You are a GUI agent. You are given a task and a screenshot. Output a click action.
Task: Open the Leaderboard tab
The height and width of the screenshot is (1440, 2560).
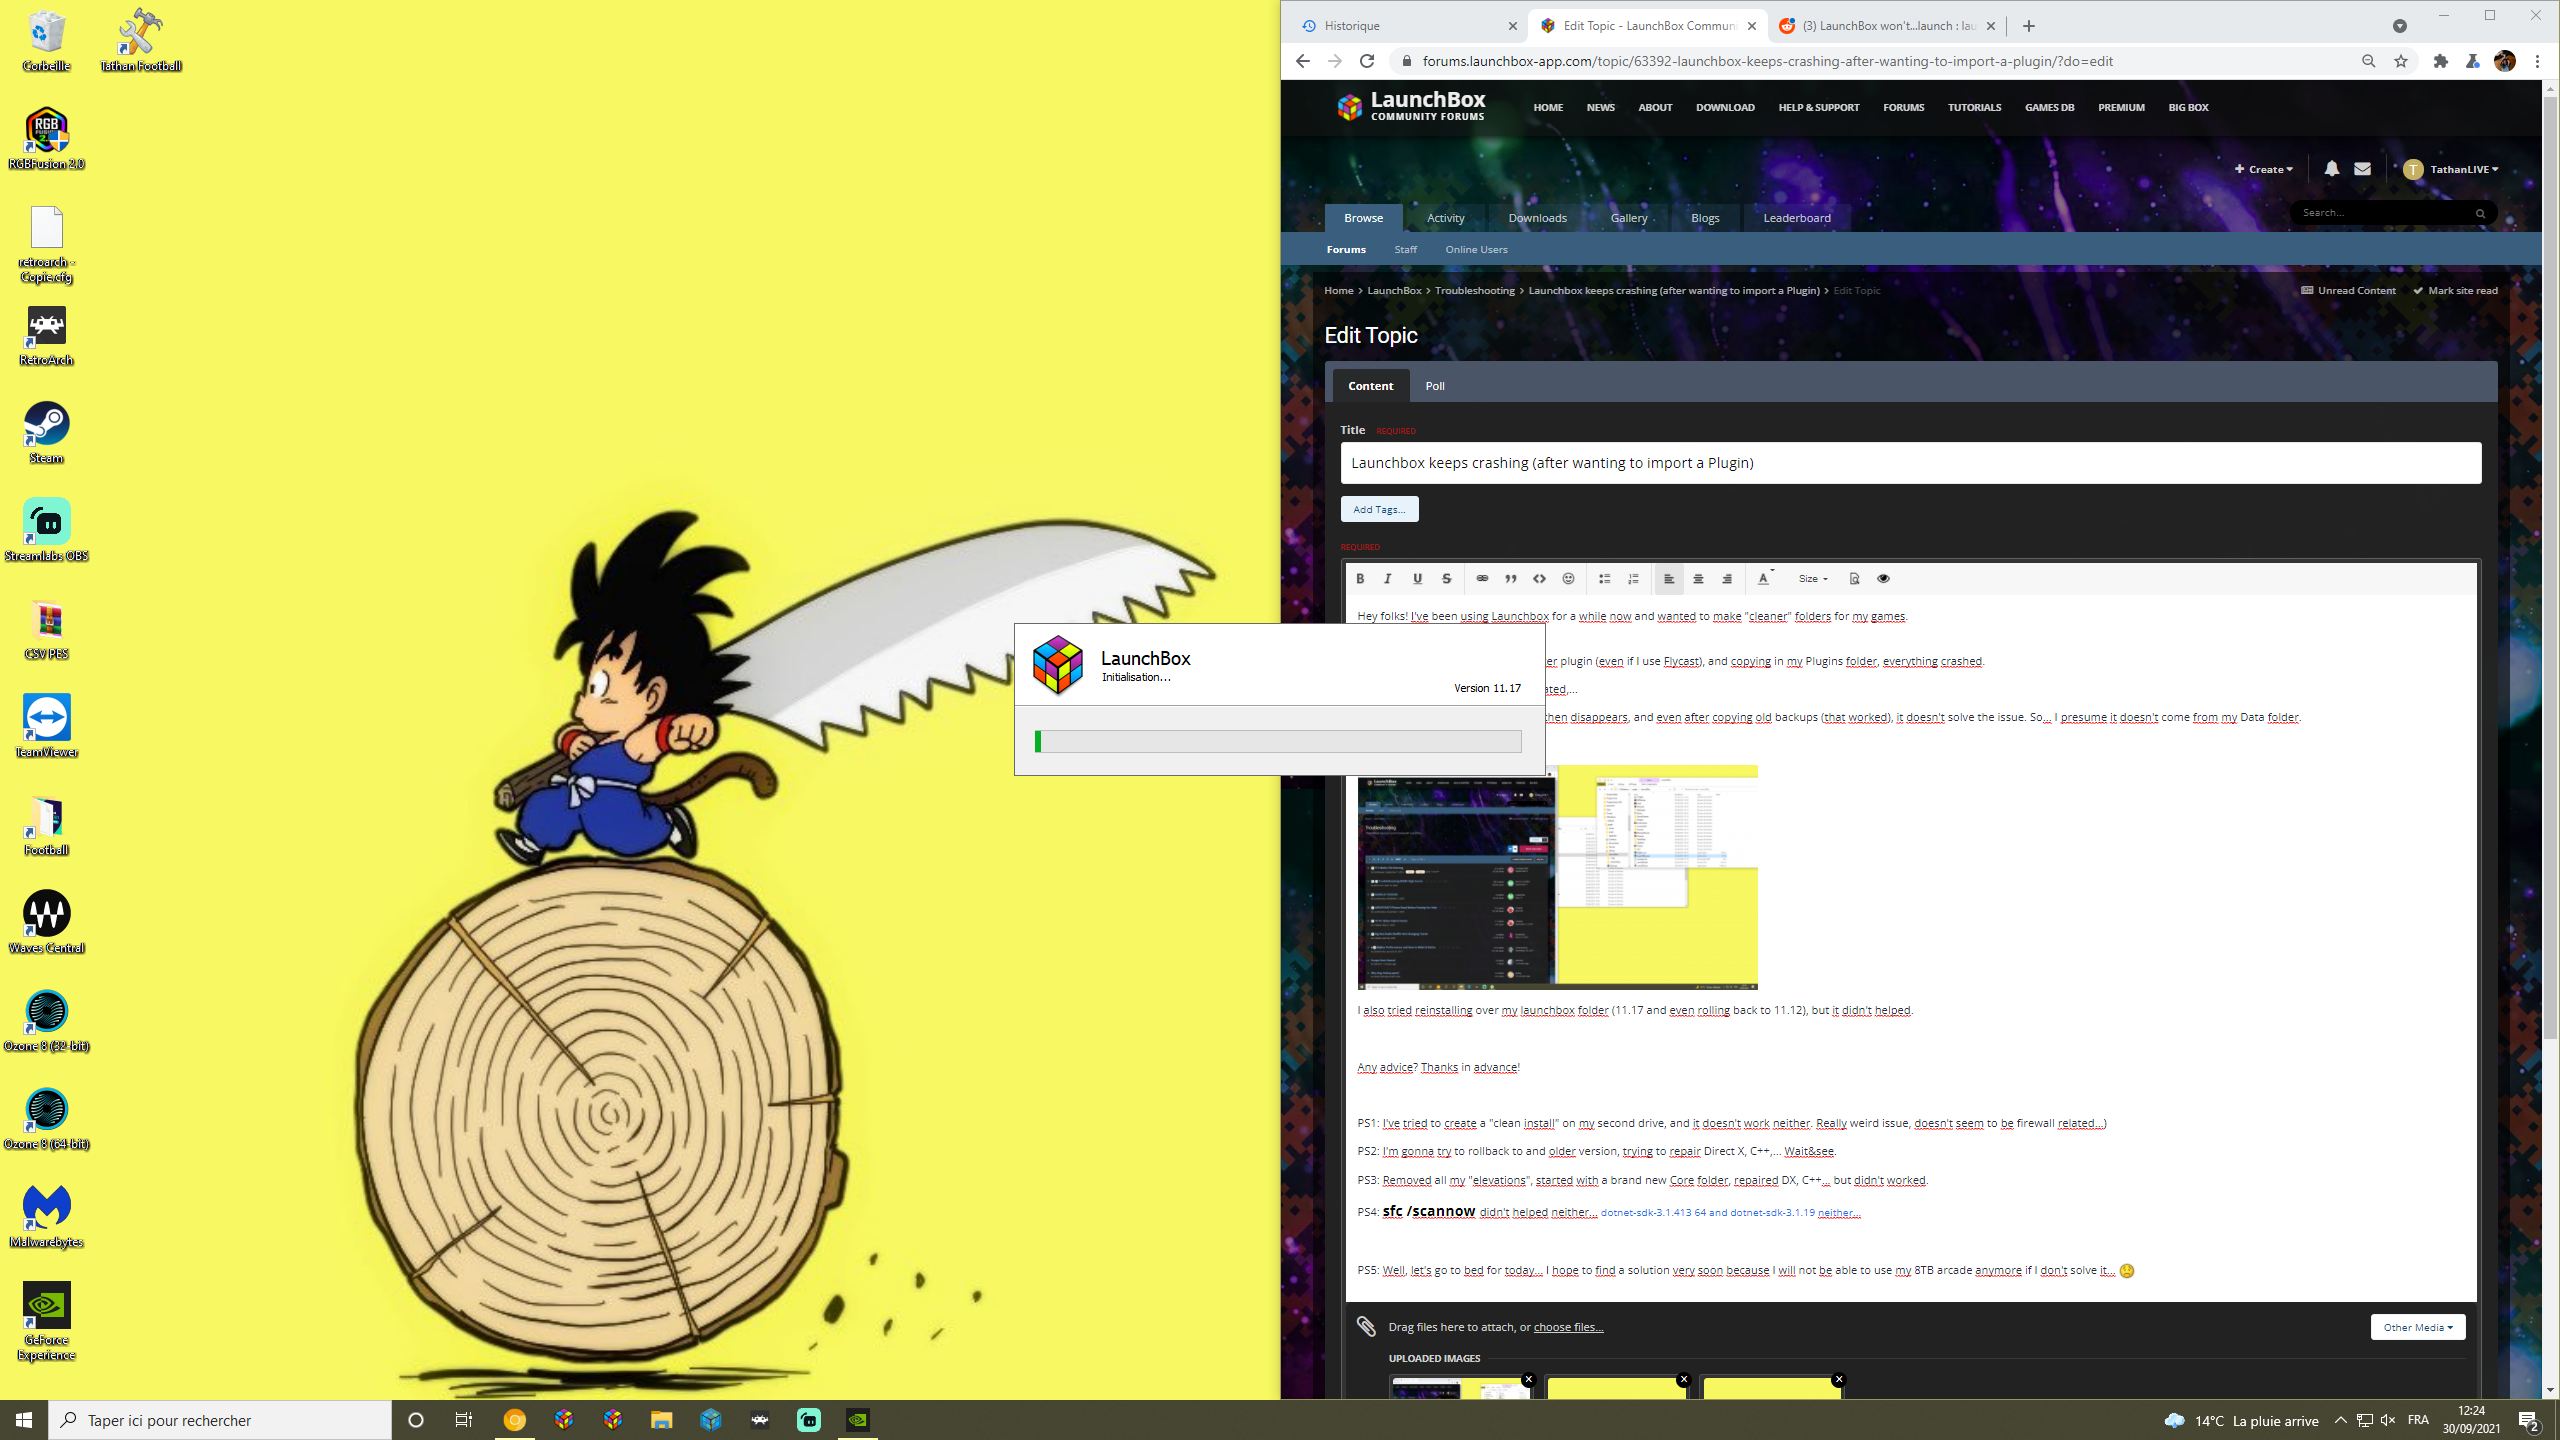[x=1797, y=218]
